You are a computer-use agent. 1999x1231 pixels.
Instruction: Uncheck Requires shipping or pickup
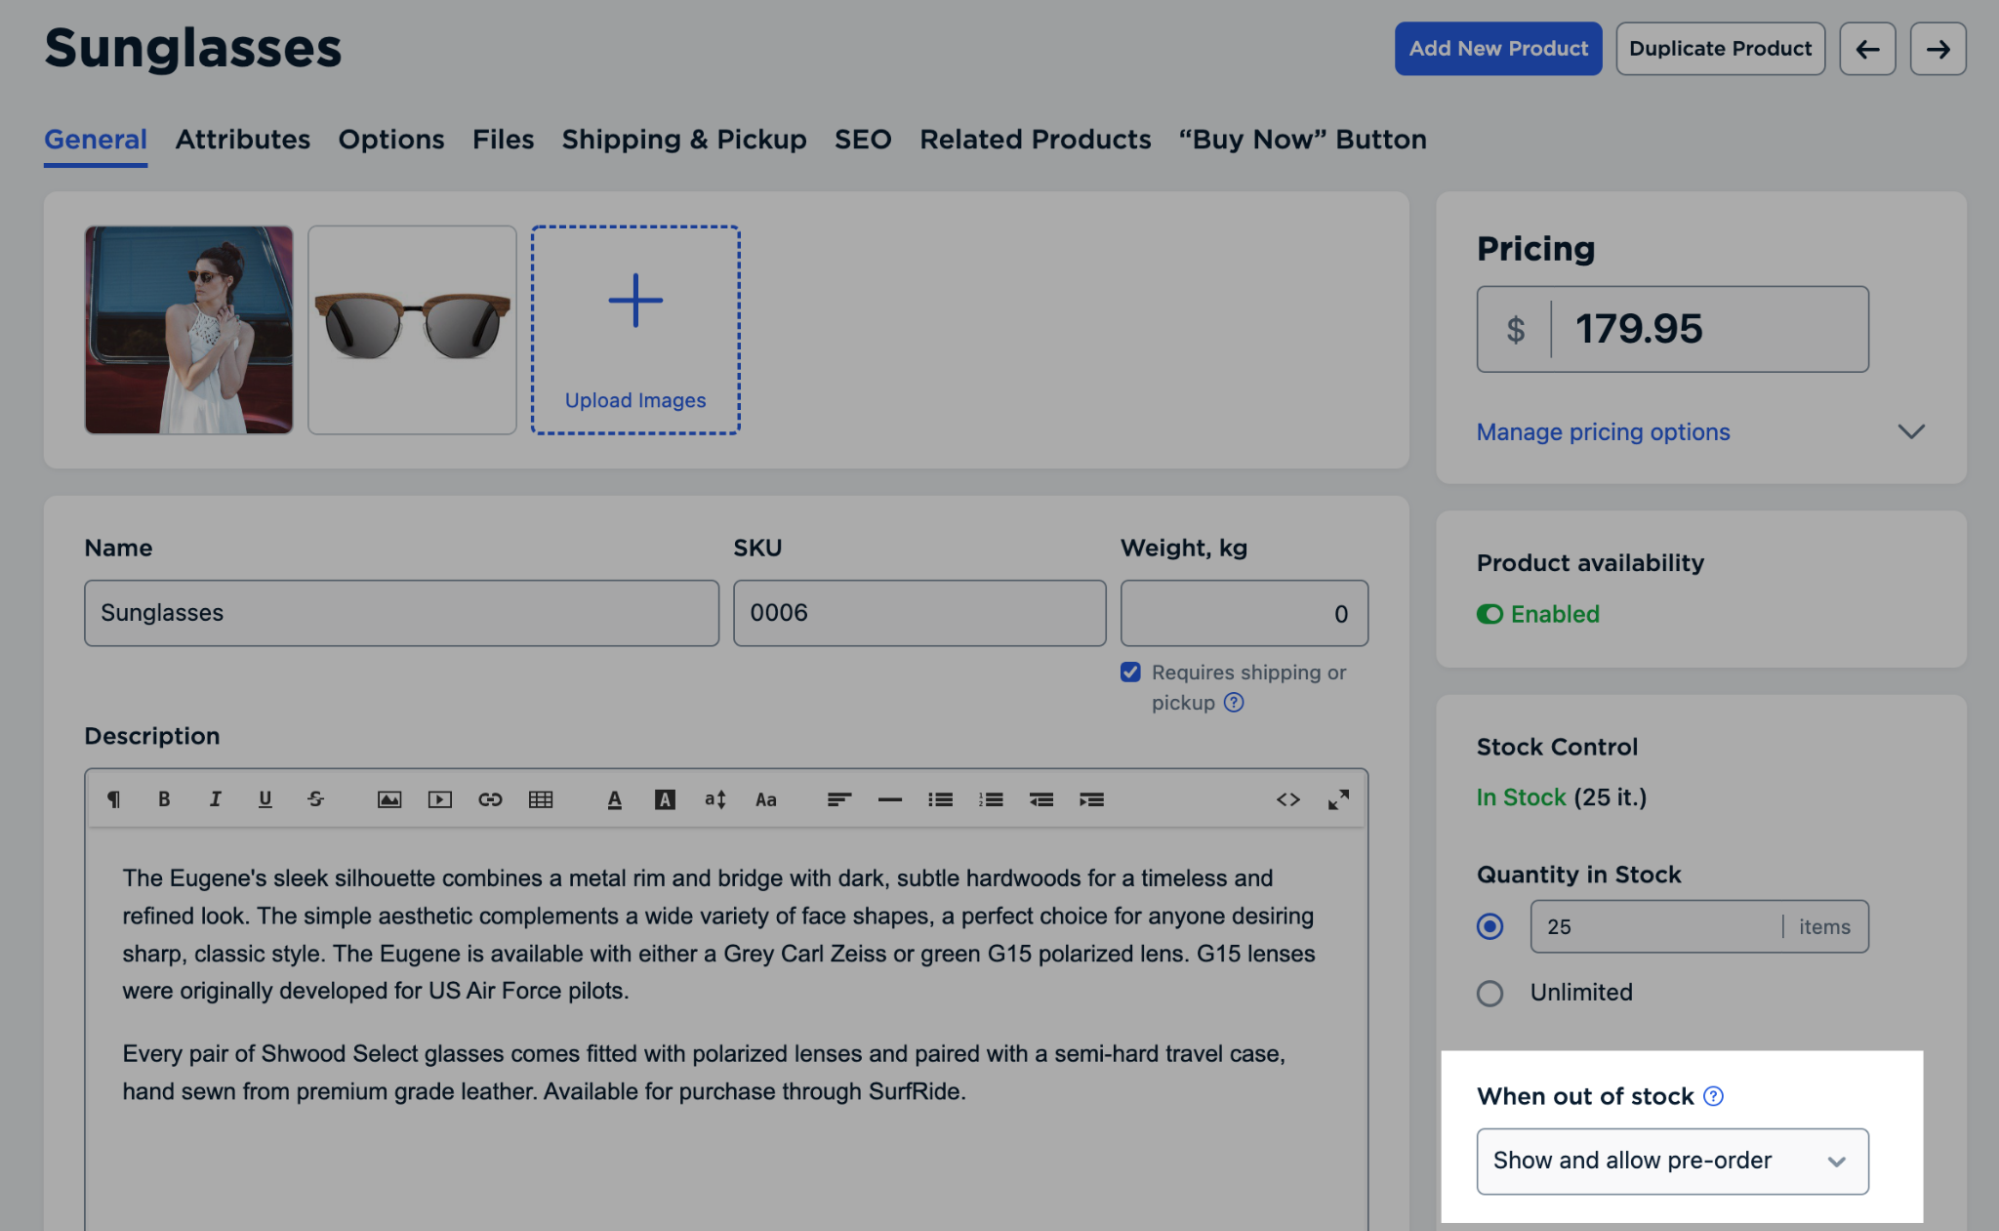(1130, 672)
